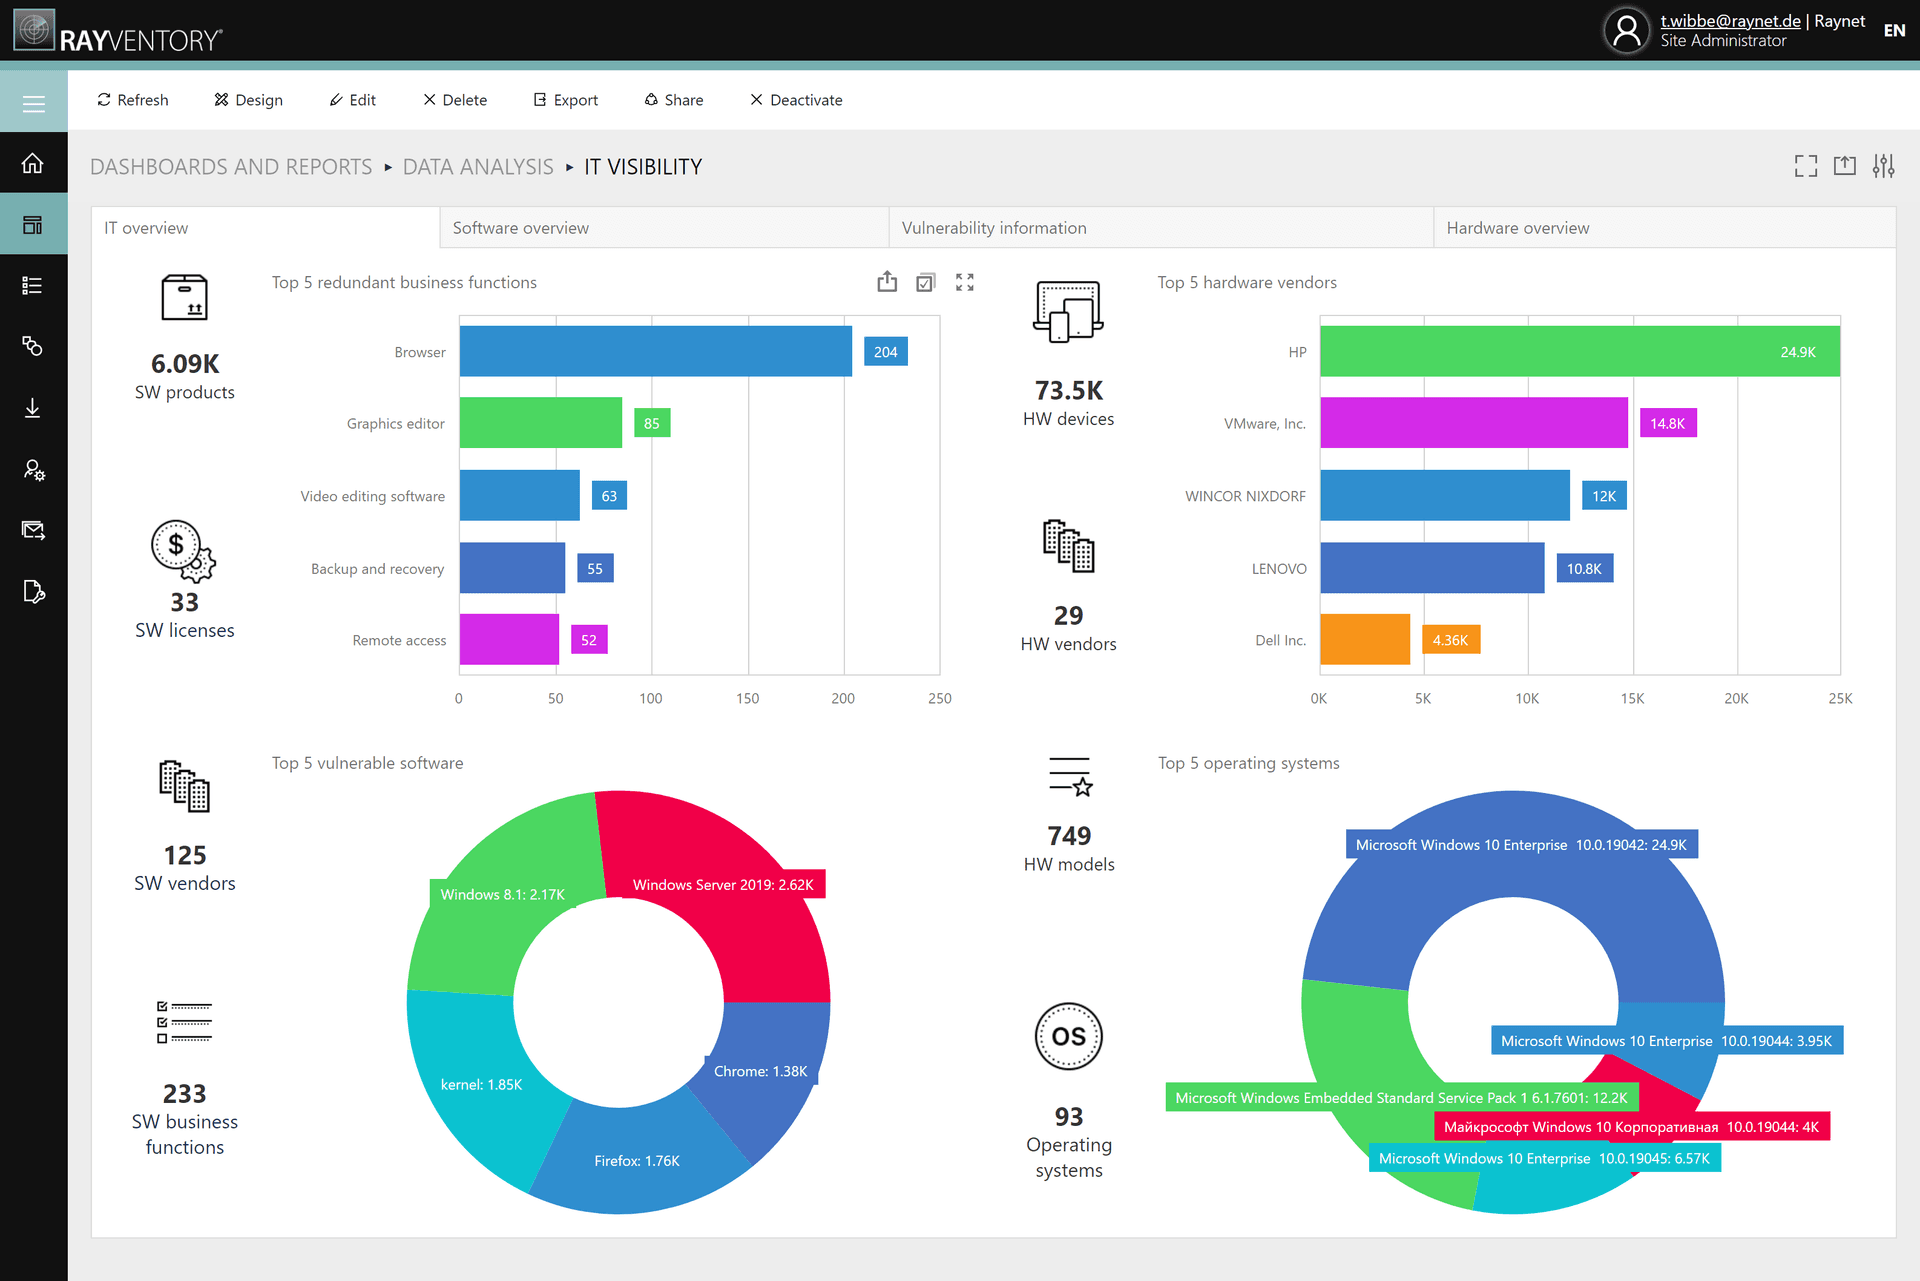Click the Operating systems OS icon
The width and height of the screenshot is (1920, 1281).
1069,1037
